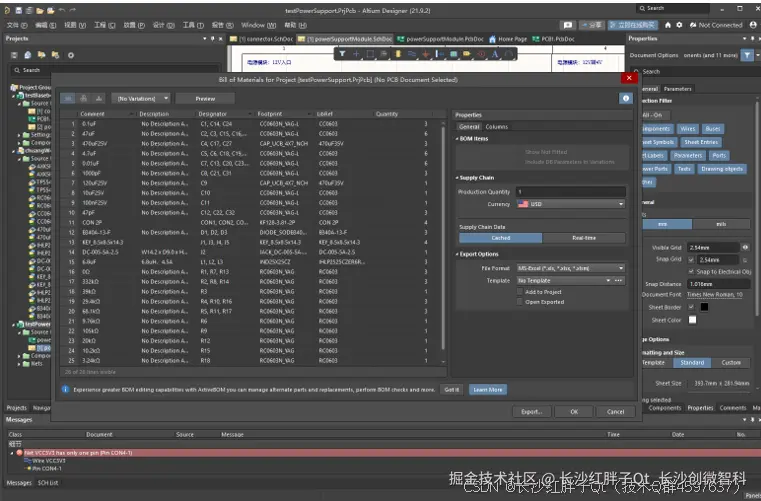Click the notification chat bubble icon
The width and height of the screenshot is (761, 501).
568,25
